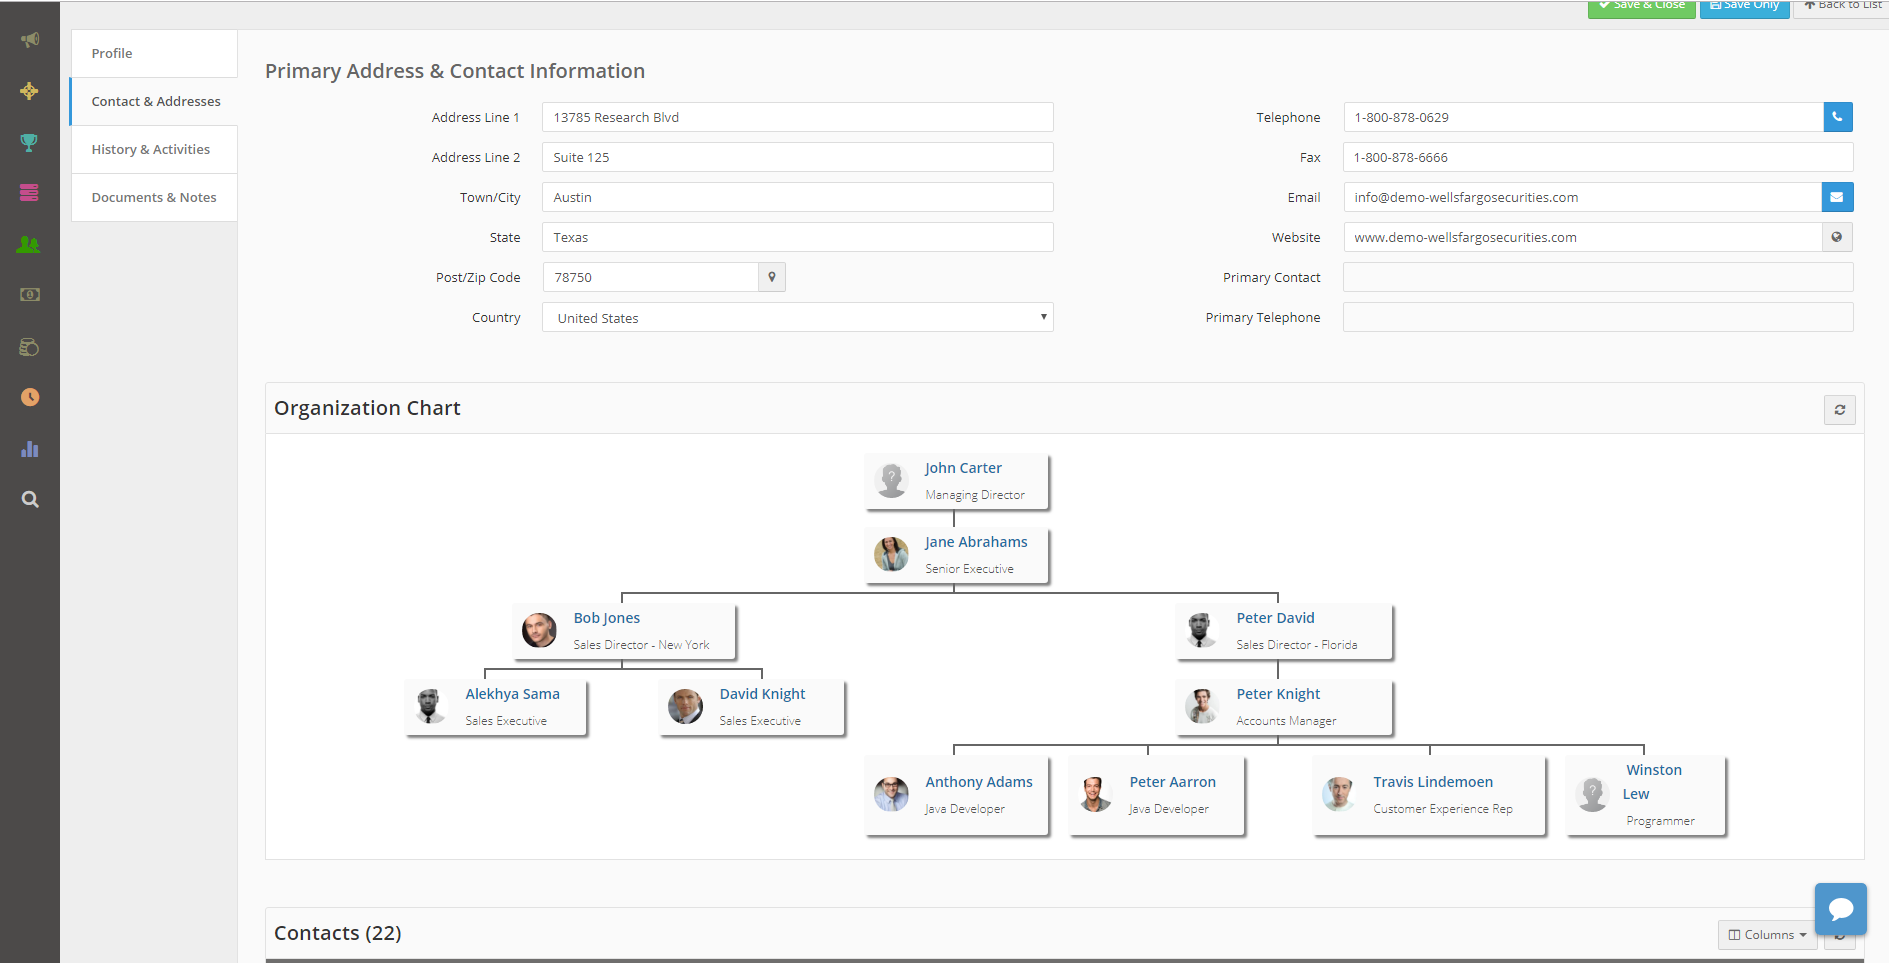Click the search magnifier sidebar icon

click(30, 499)
